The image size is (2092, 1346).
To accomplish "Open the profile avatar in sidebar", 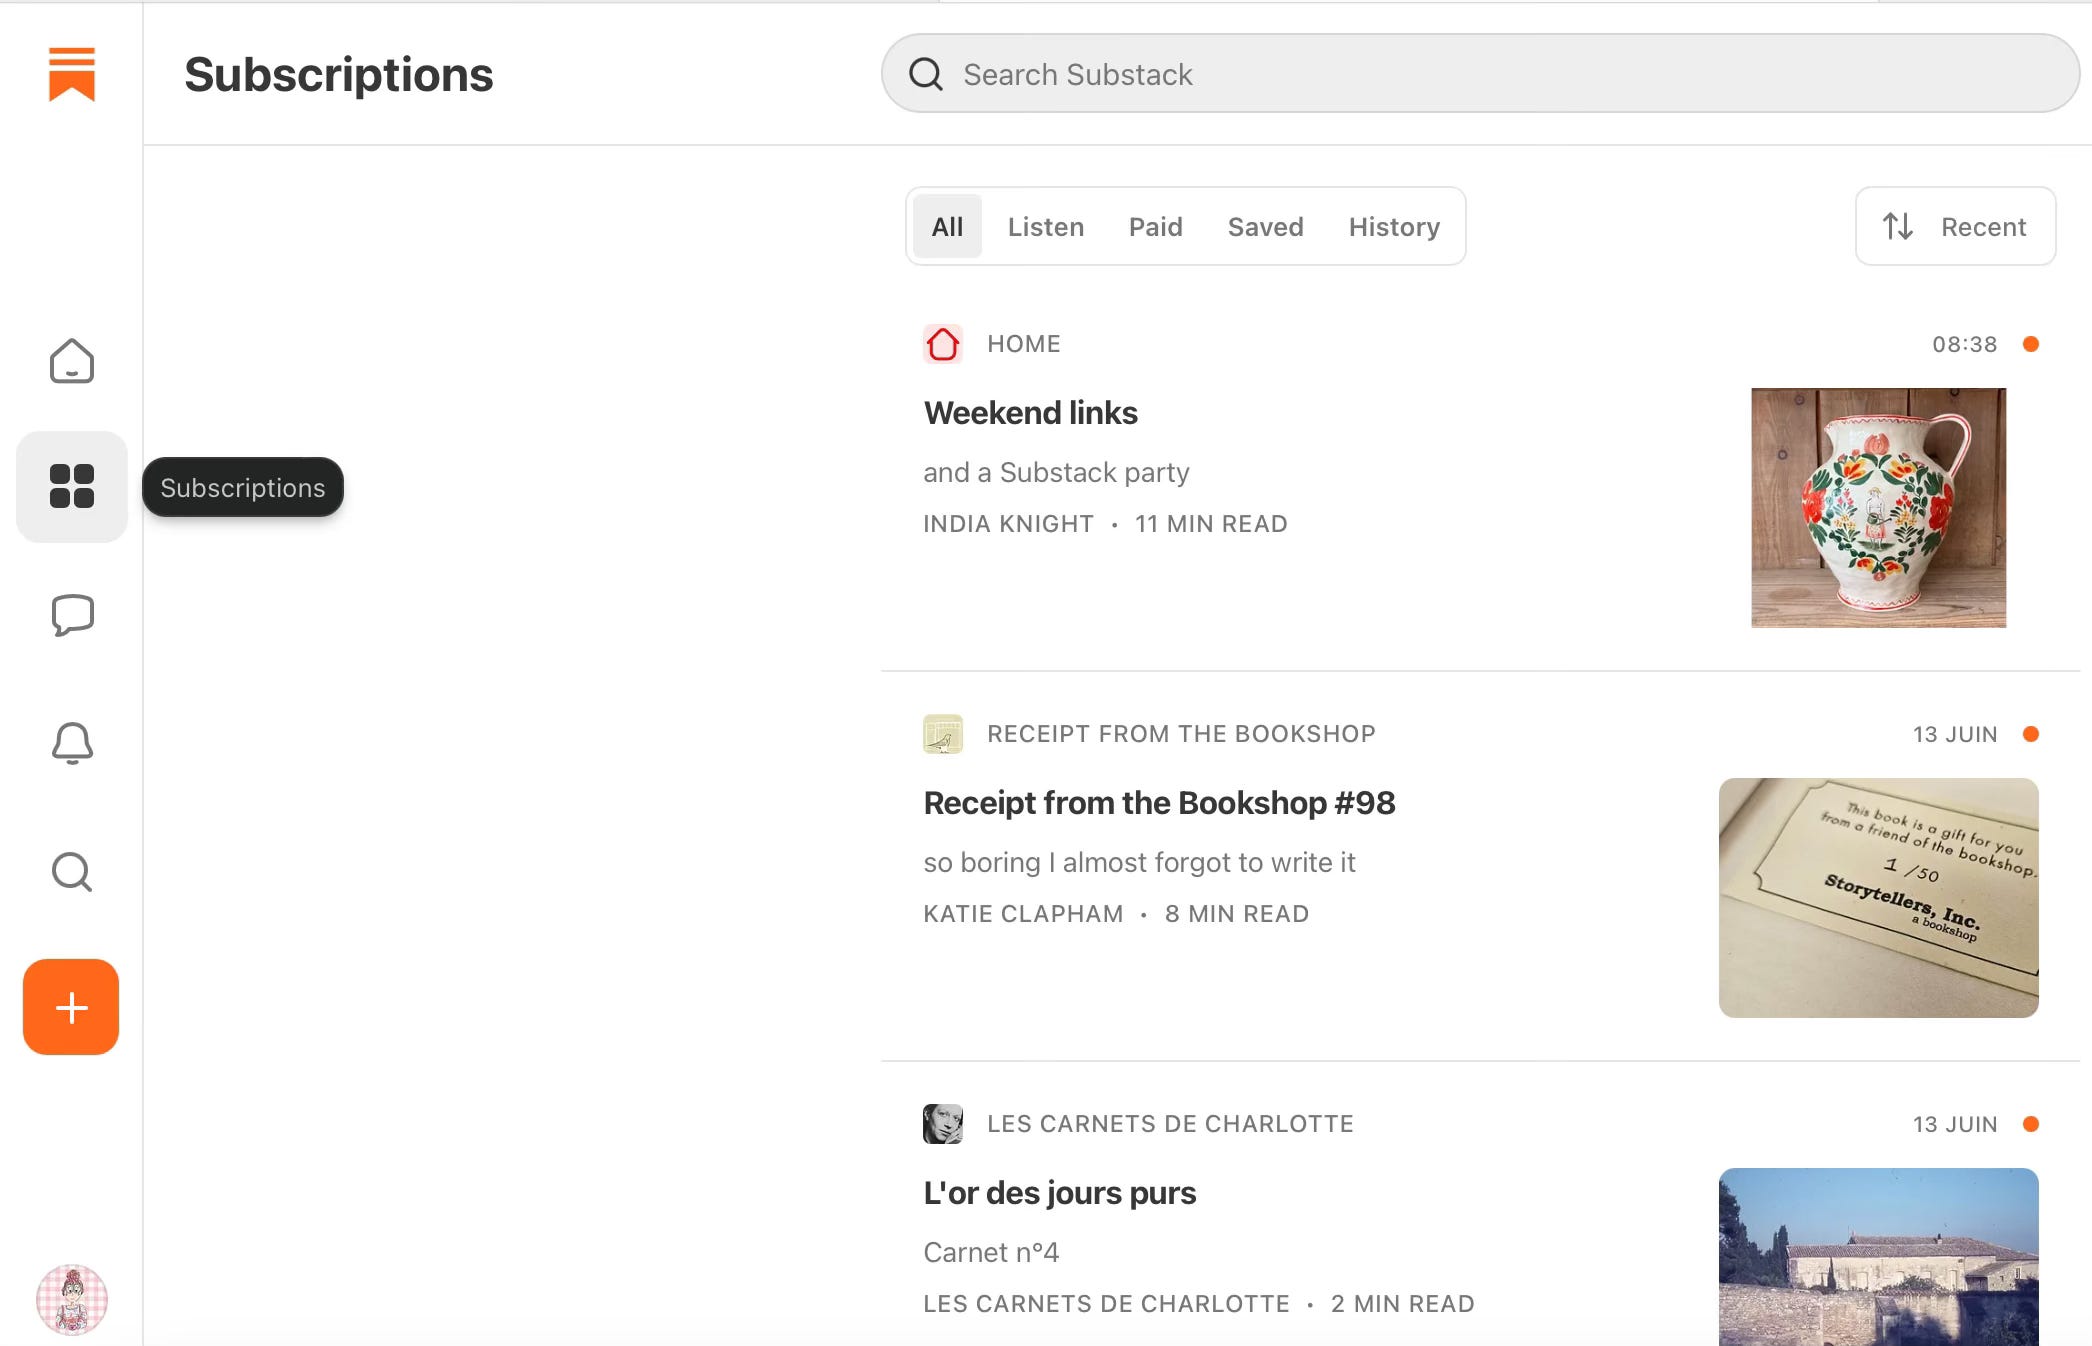I will pos(71,1299).
